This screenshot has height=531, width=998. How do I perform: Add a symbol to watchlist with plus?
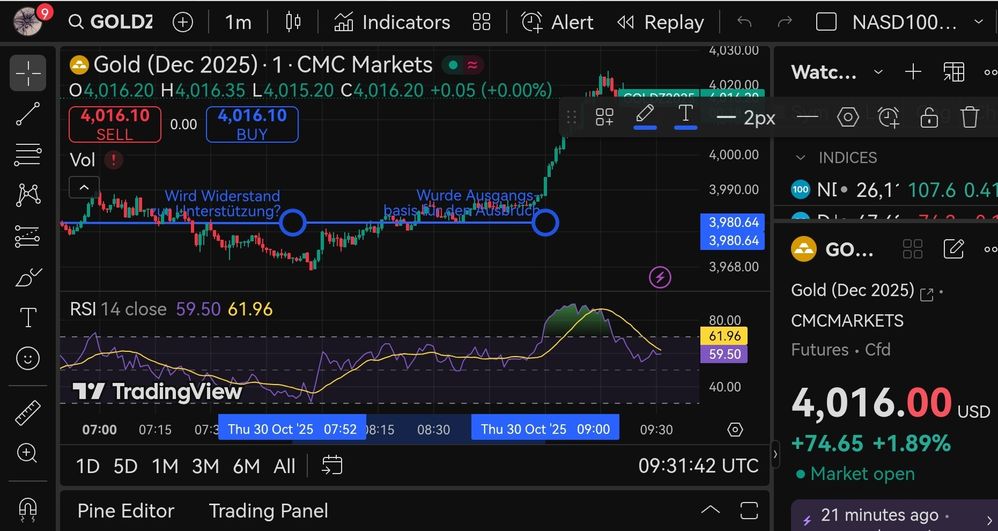click(913, 72)
